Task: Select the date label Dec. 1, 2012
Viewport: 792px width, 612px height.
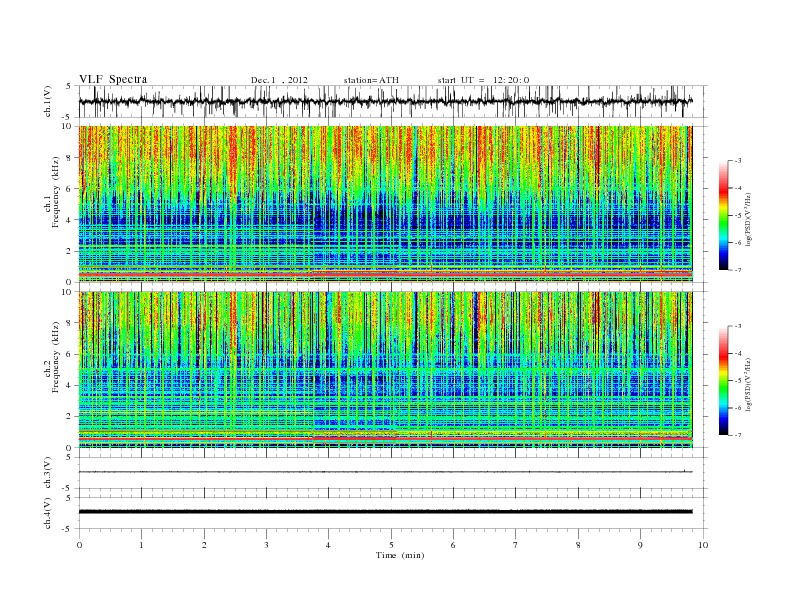Action: point(279,80)
